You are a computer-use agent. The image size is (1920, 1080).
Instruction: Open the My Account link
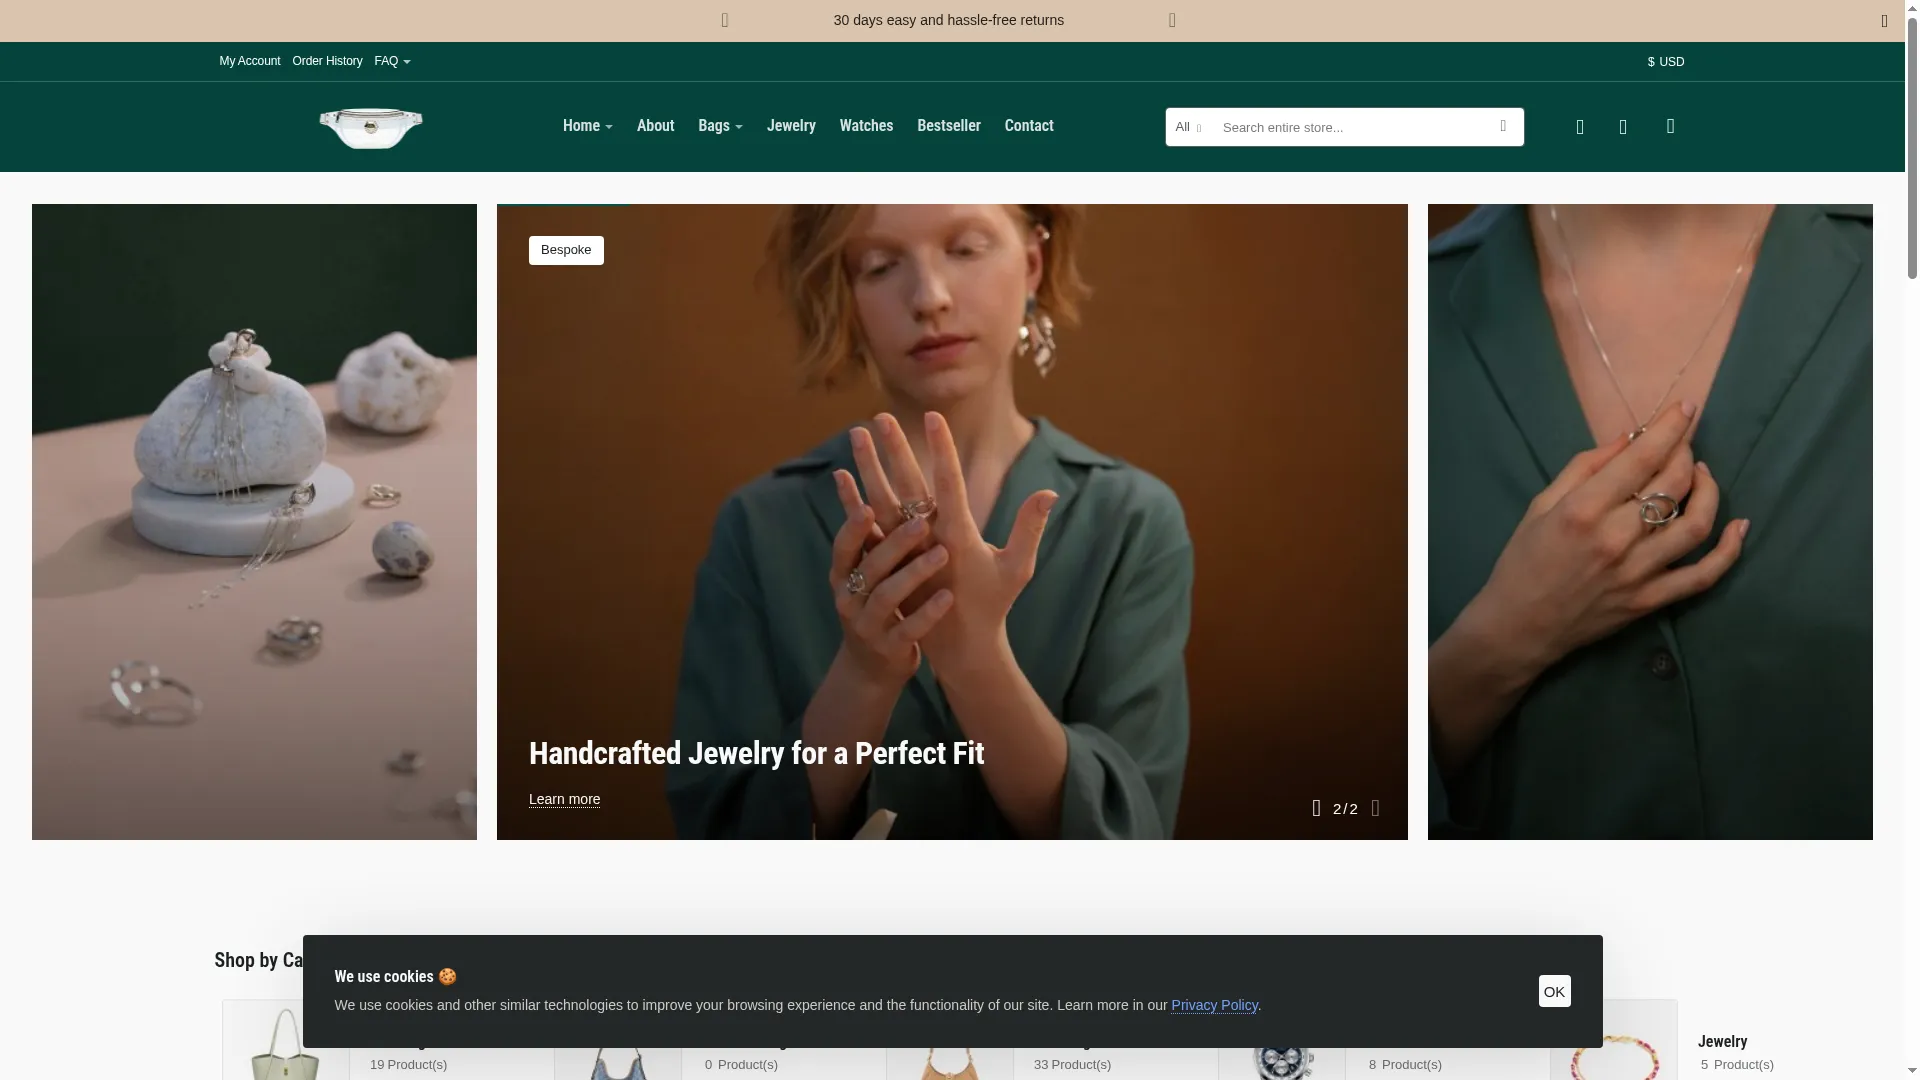point(250,62)
